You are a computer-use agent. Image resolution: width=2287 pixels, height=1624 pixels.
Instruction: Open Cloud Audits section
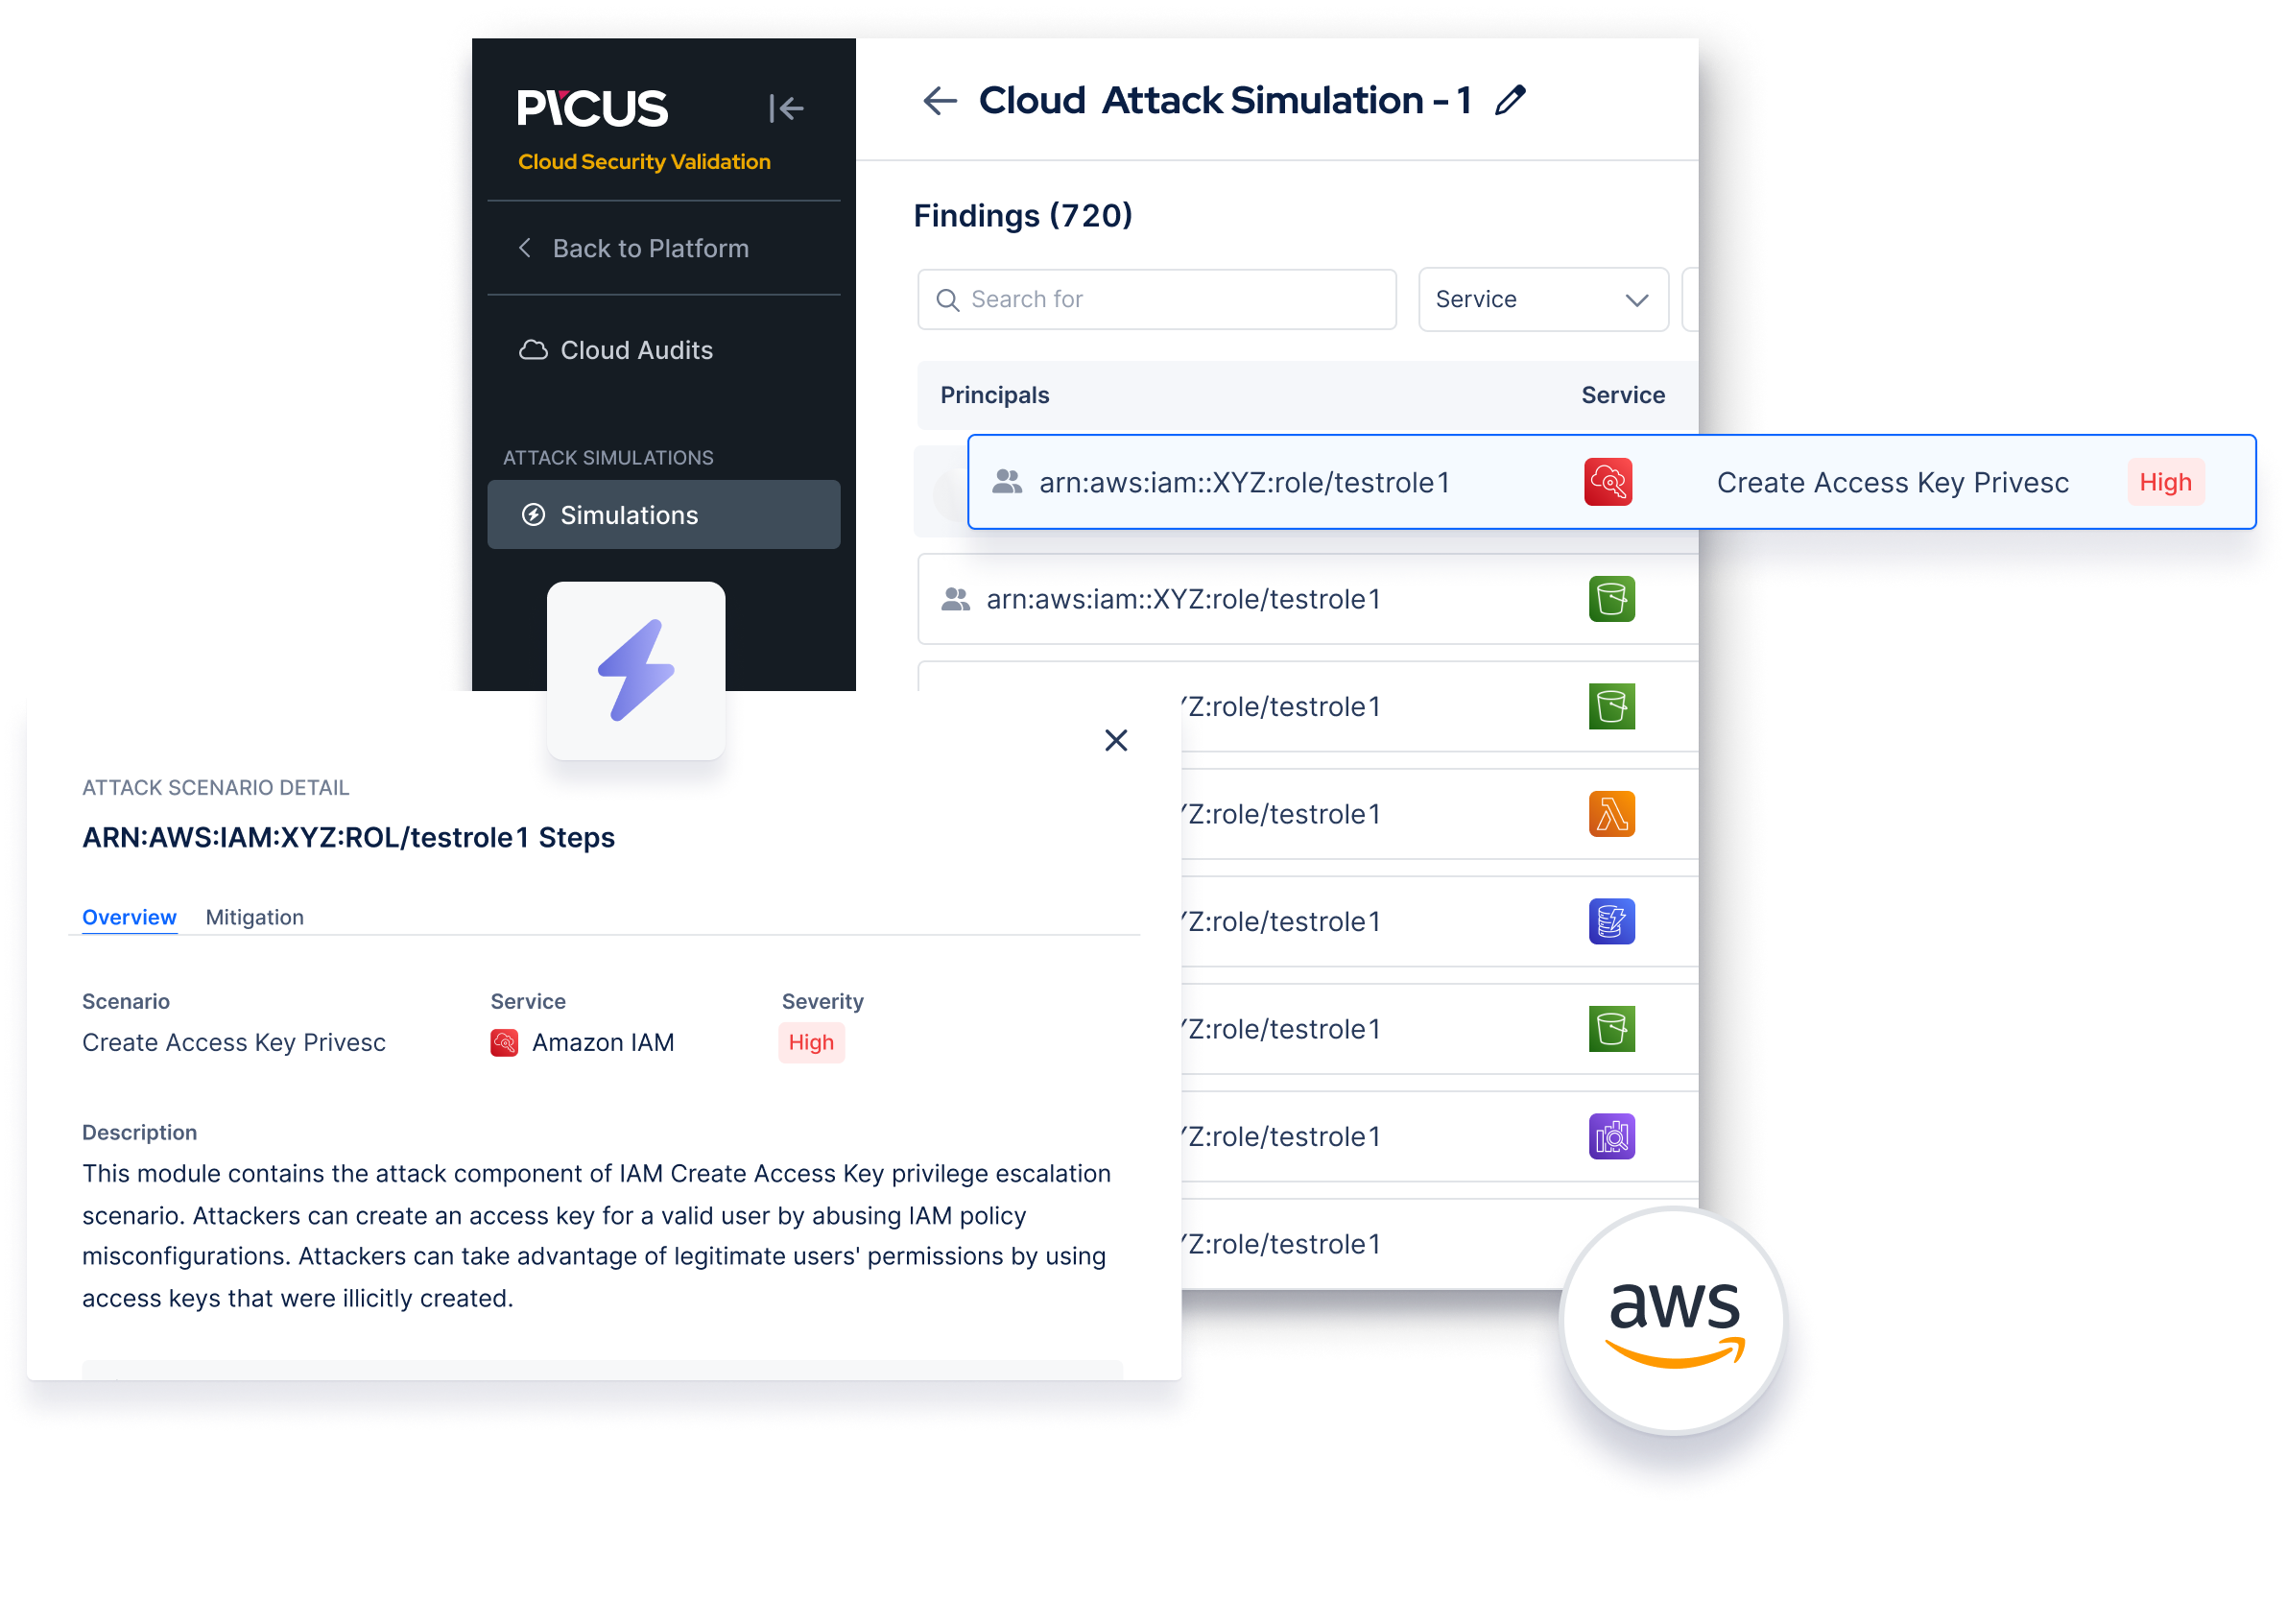[636, 348]
